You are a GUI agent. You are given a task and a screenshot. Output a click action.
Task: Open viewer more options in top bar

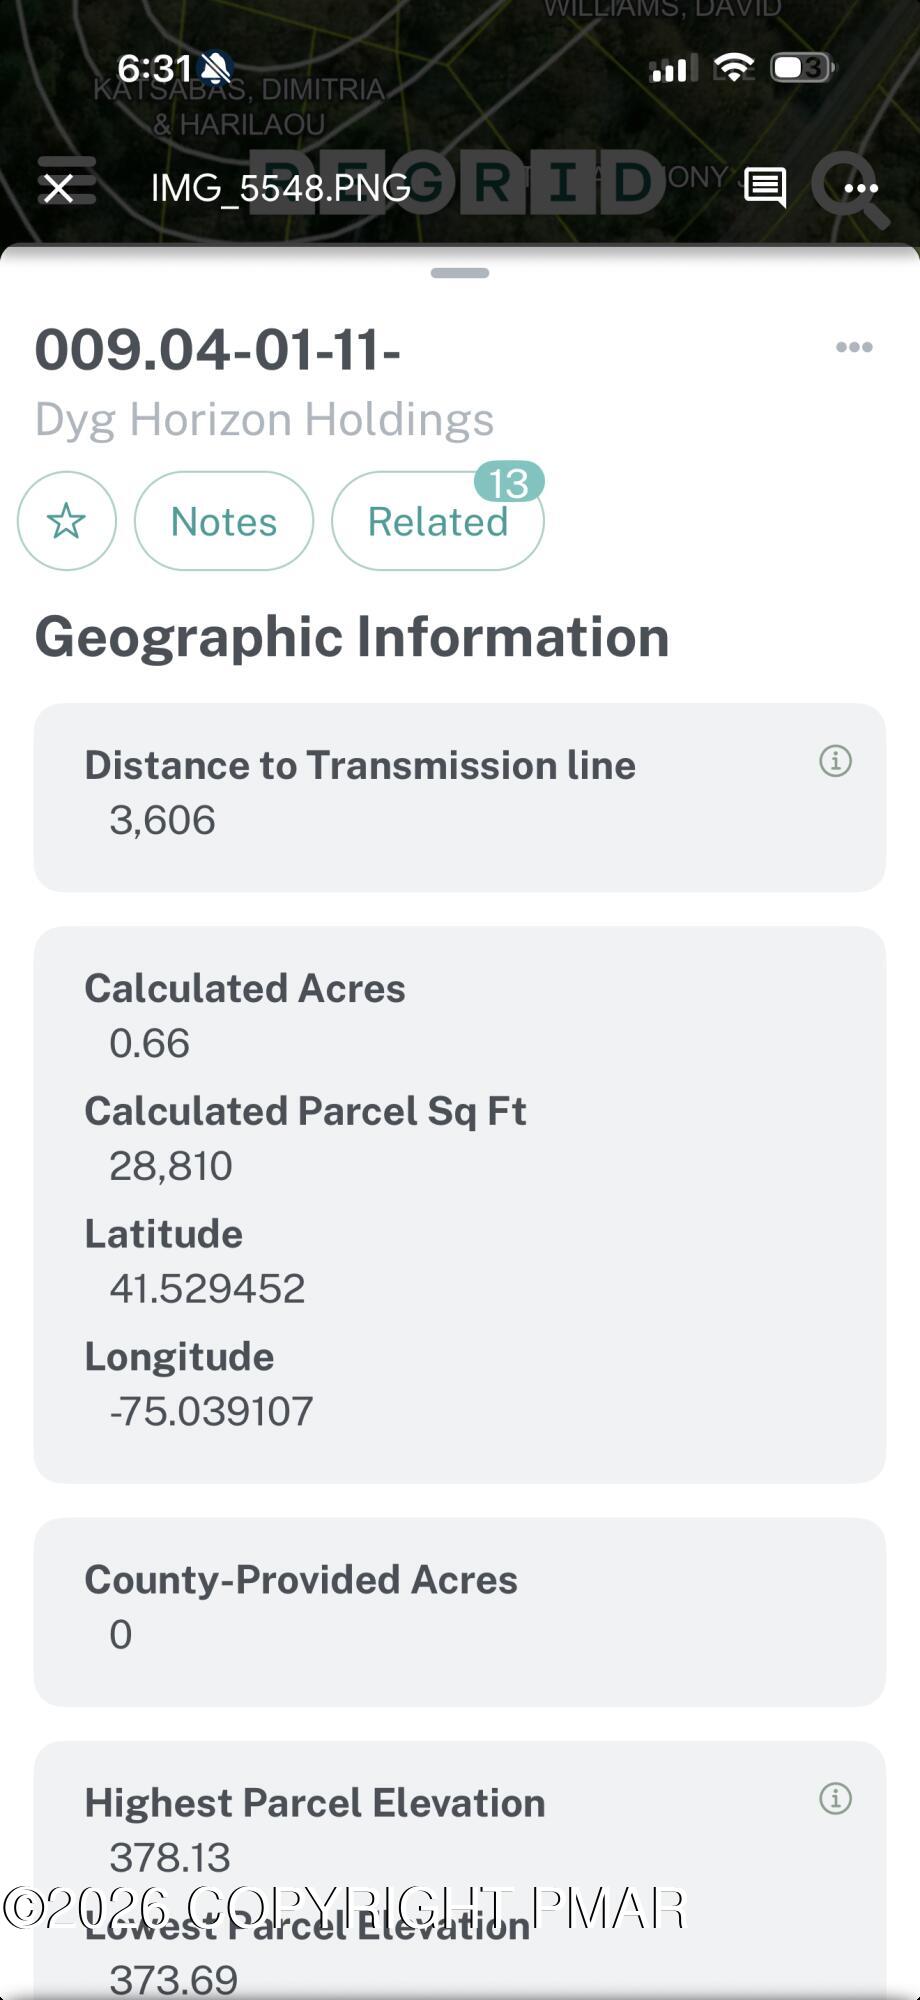pos(860,188)
